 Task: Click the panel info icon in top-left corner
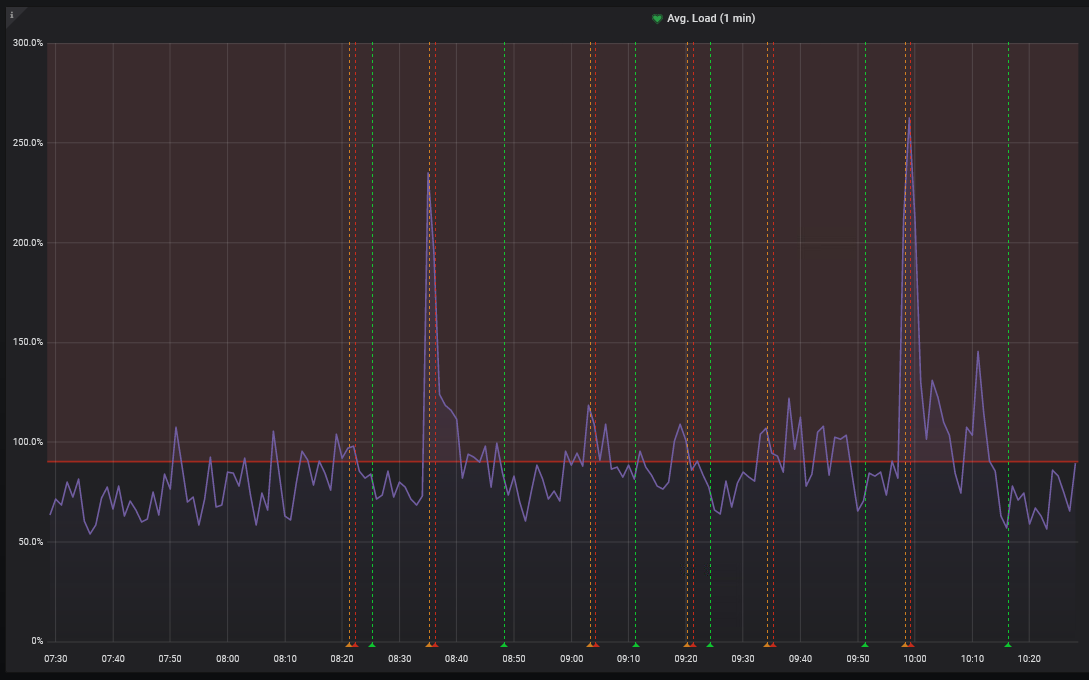[13, 17]
